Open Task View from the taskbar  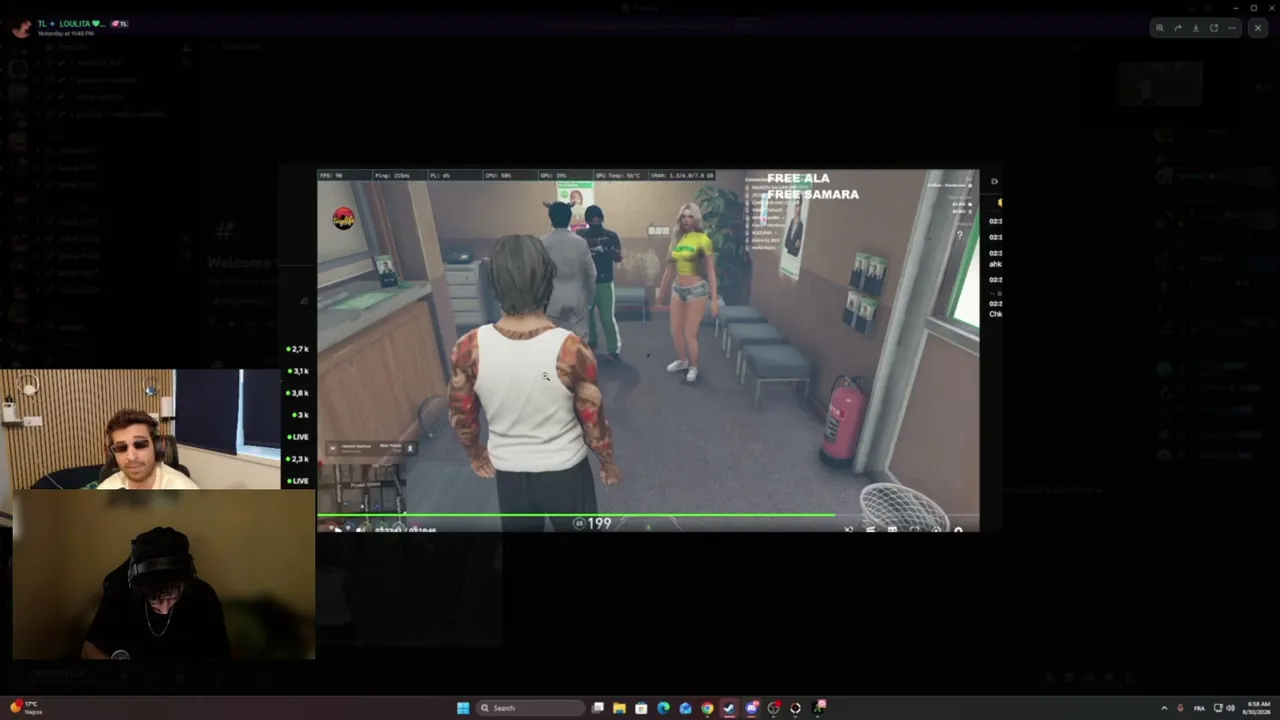click(x=598, y=708)
